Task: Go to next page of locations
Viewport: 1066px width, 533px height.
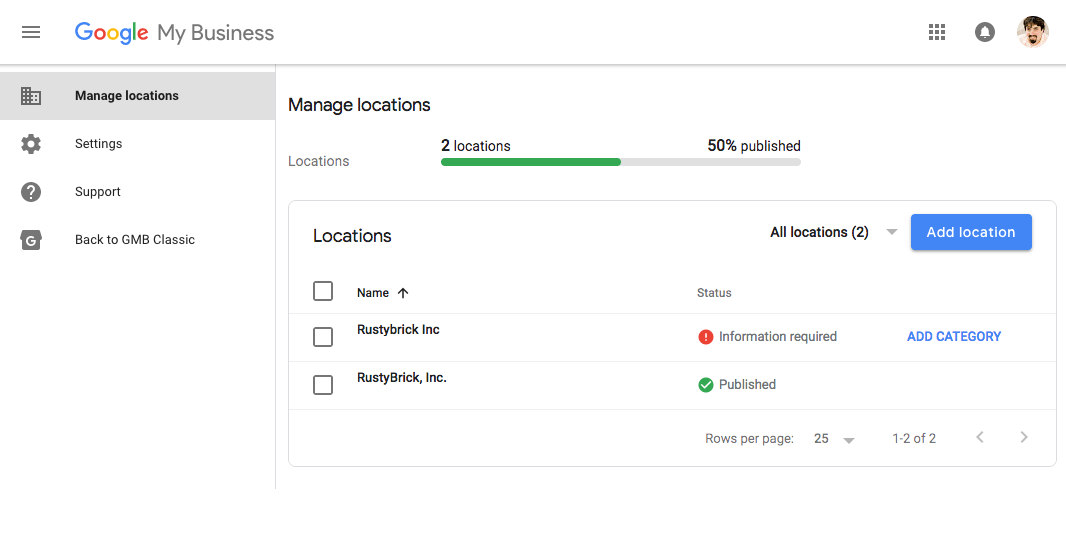Action: (x=1023, y=437)
